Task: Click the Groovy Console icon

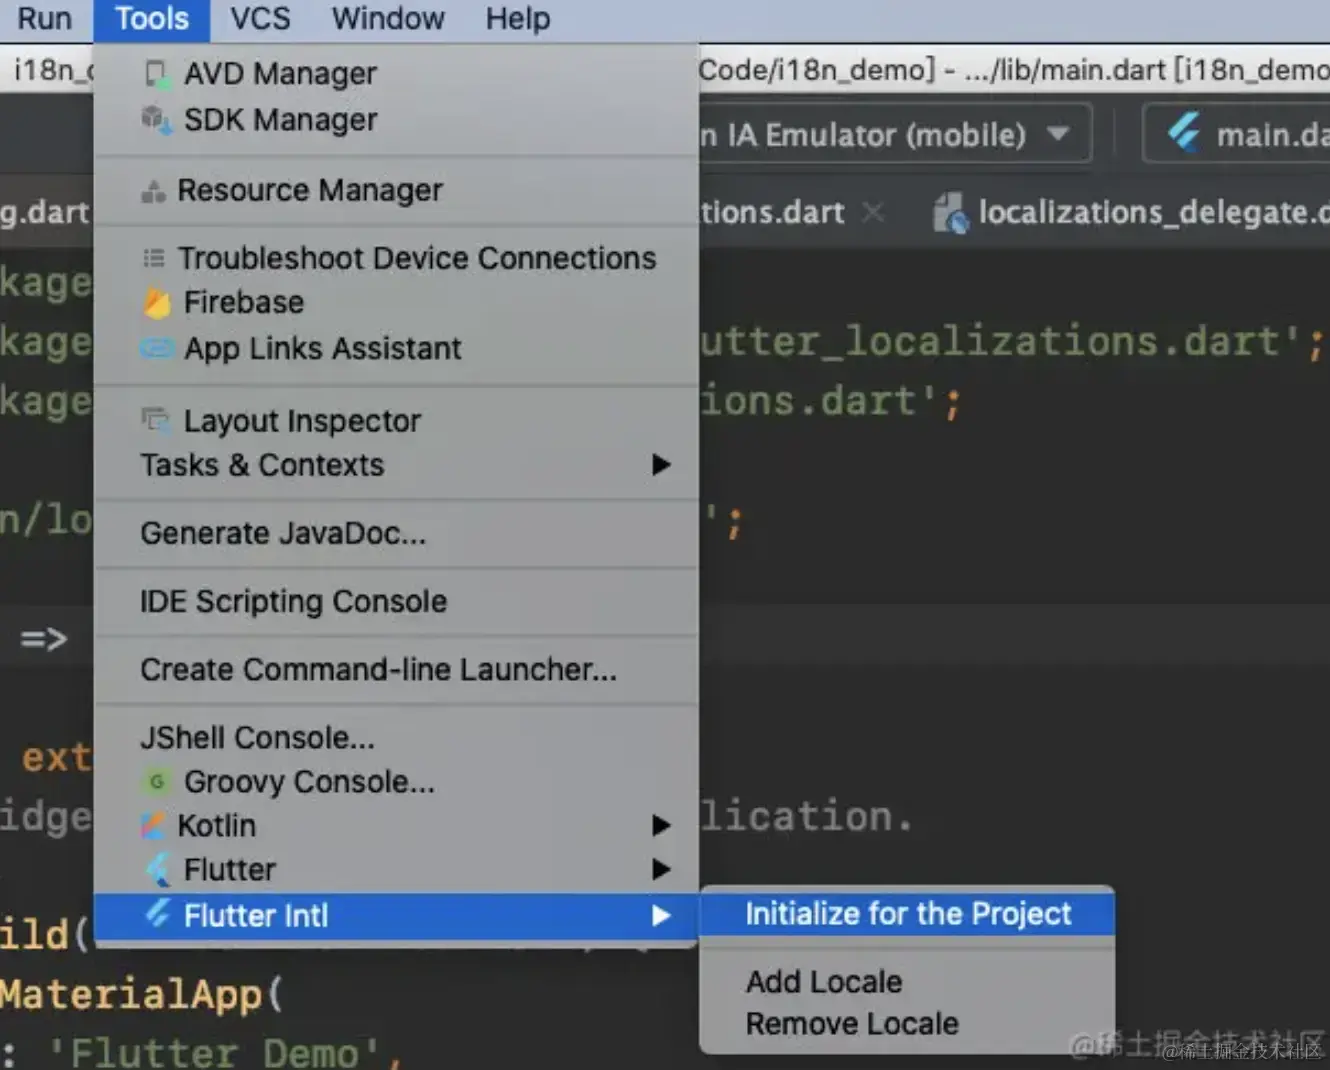Action: coord(157,781)
